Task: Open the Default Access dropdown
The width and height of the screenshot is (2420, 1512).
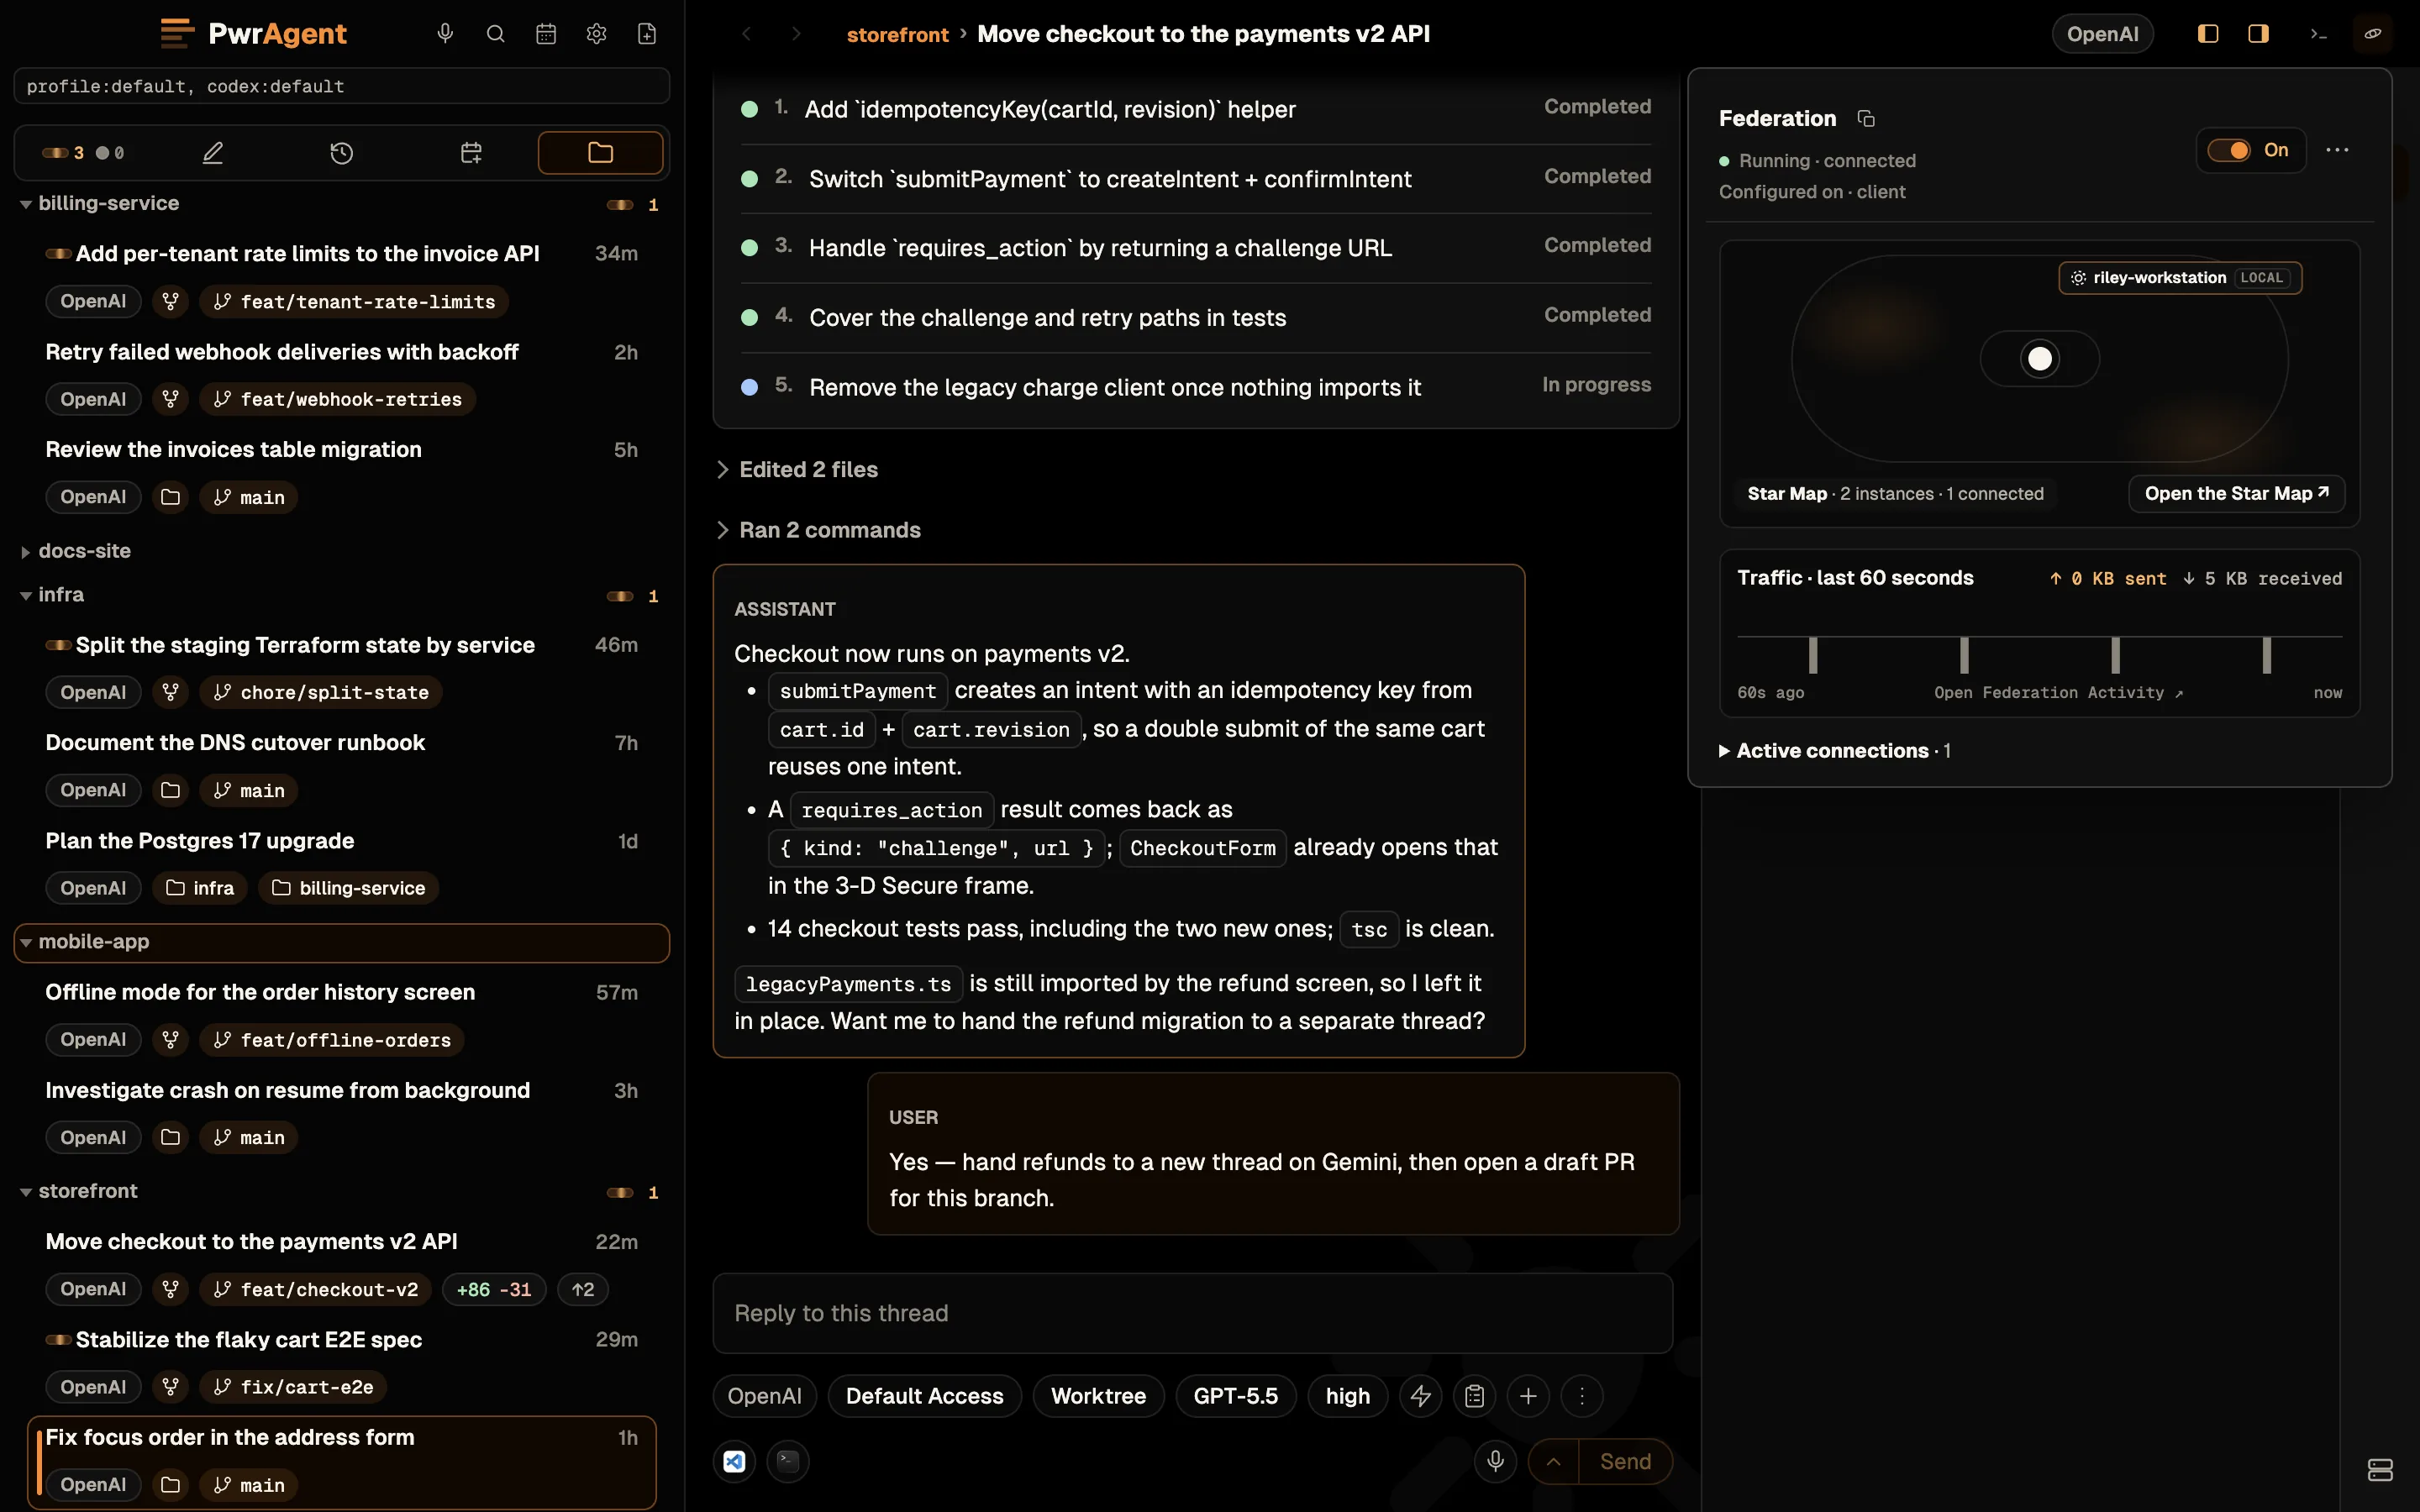Action: pos(924,1396)
